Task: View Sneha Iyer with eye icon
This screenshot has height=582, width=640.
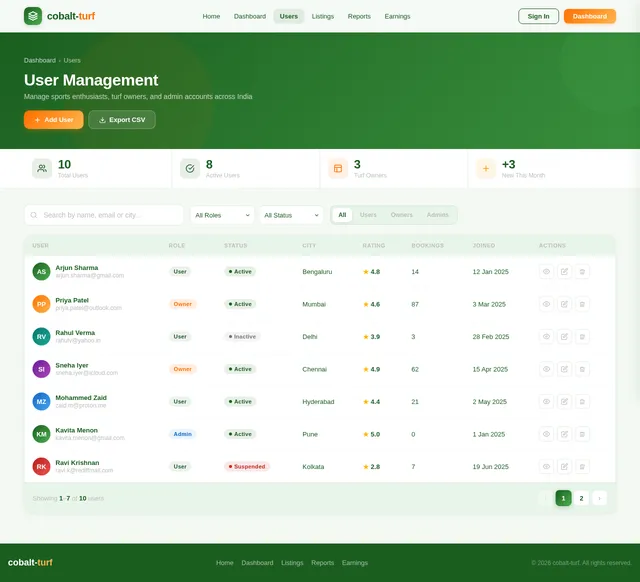Action: [x=546, y=369]
